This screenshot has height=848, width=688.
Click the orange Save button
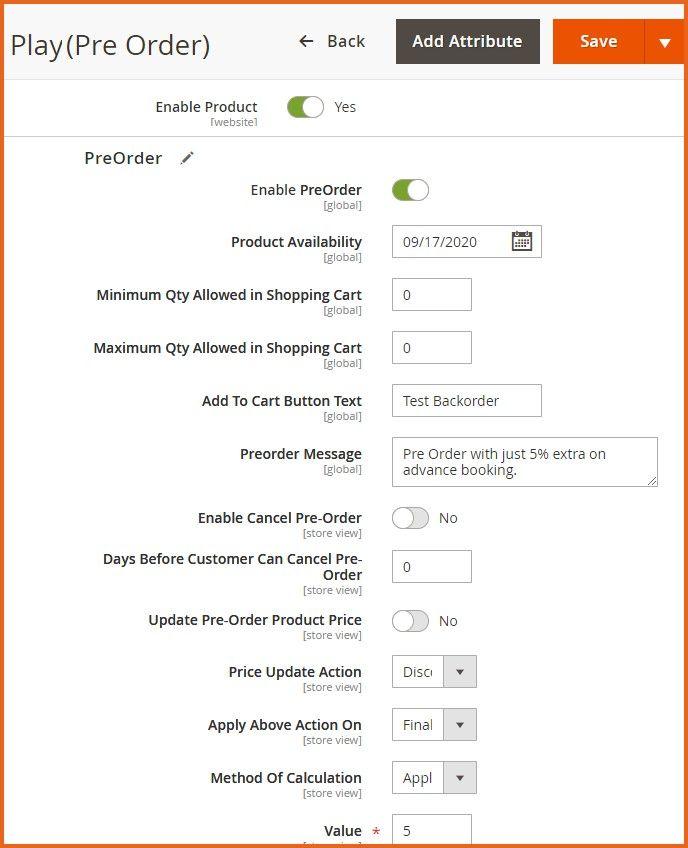tap(598, 42)
